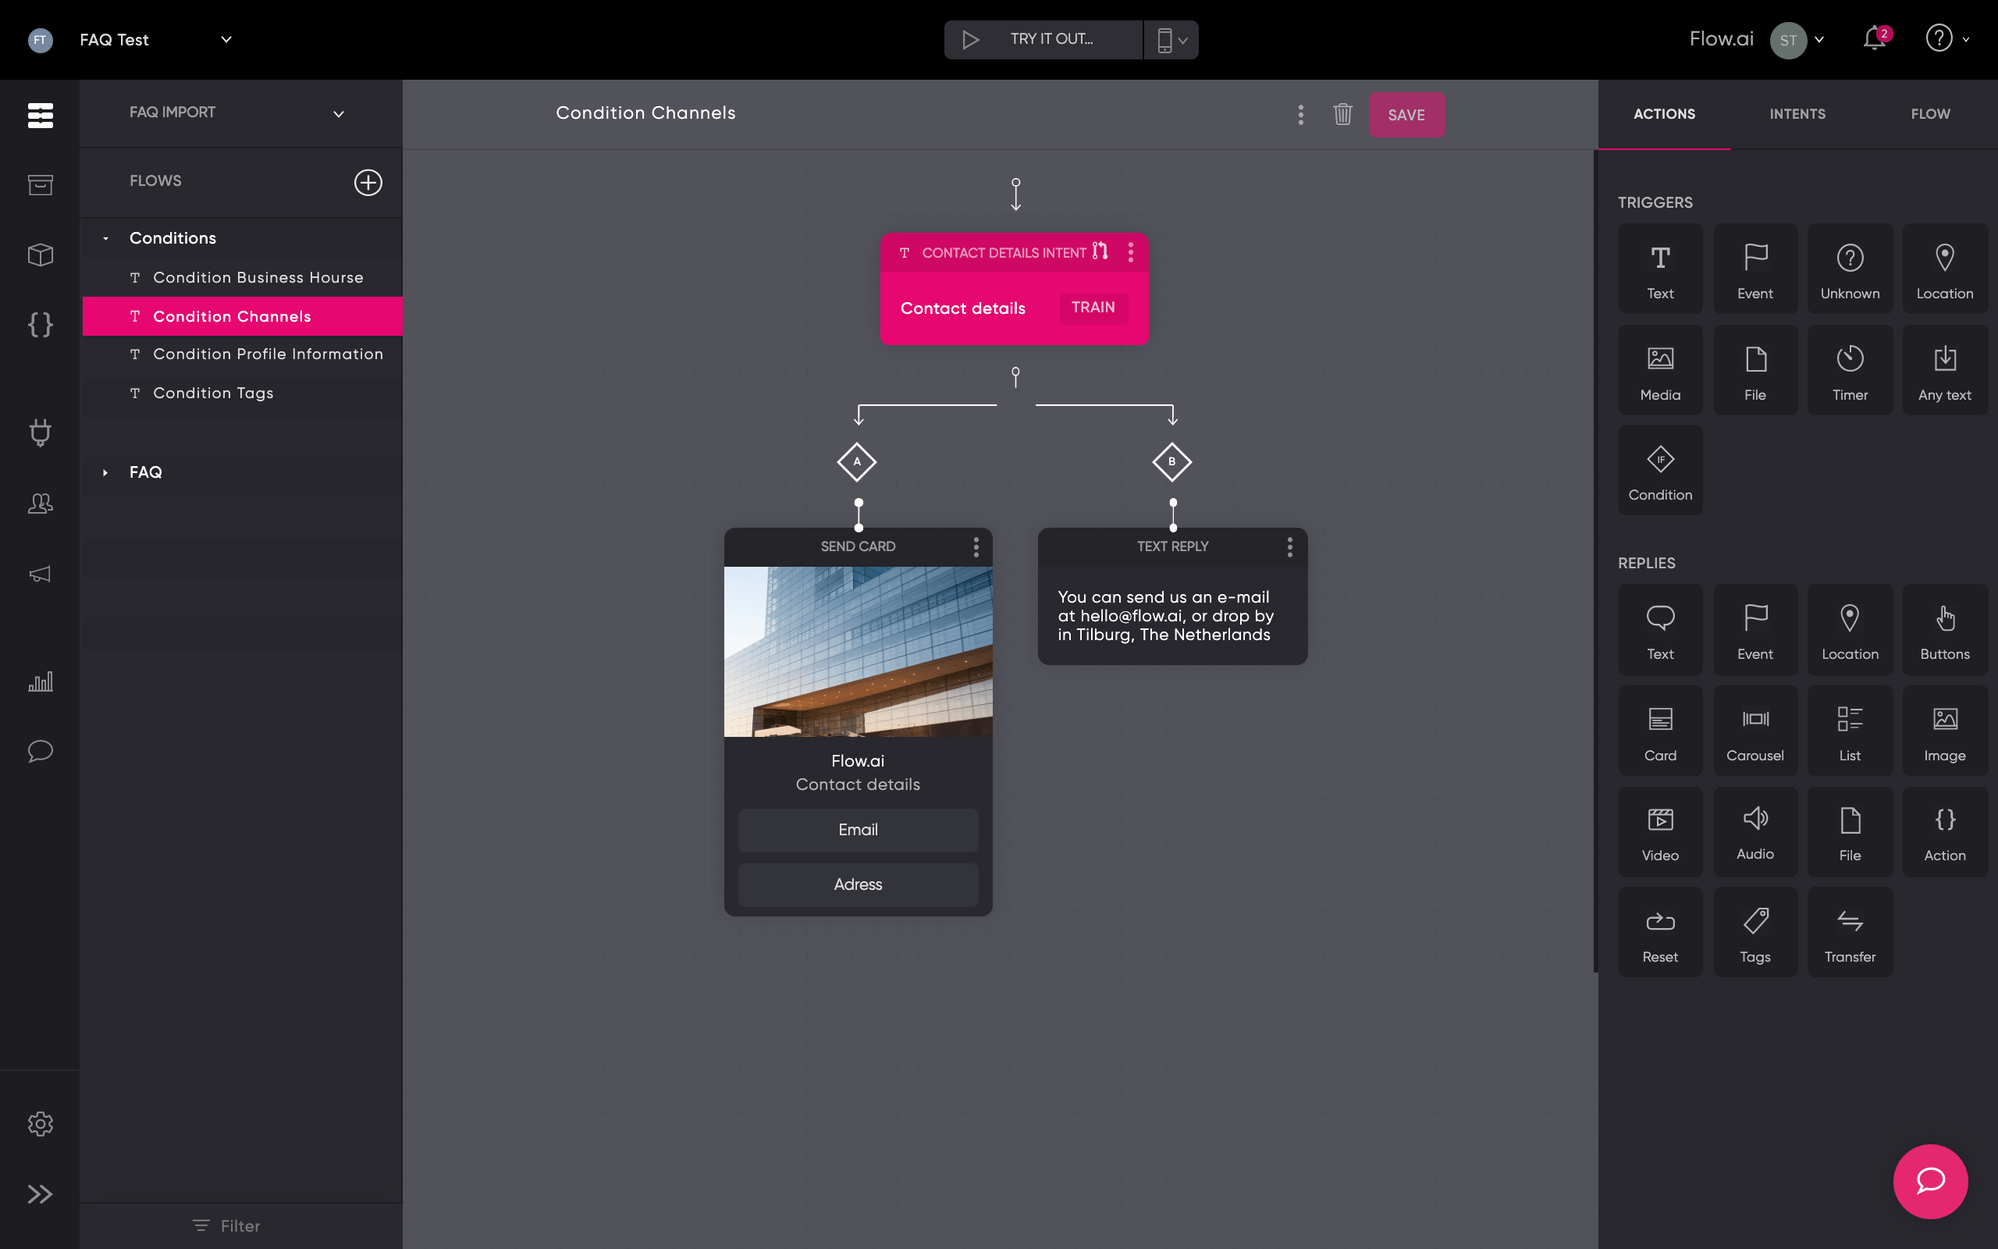This screenshot has height=1249, width=1998.
Task: Click the building image in Send Card
Action: pos(858,651)
